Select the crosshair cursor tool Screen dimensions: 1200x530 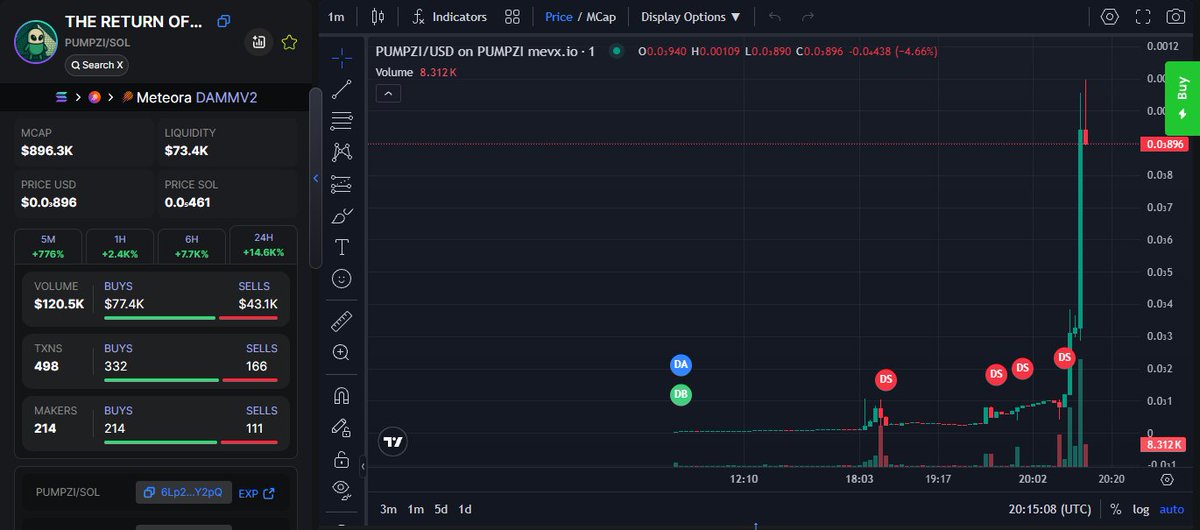click(341, 56)
